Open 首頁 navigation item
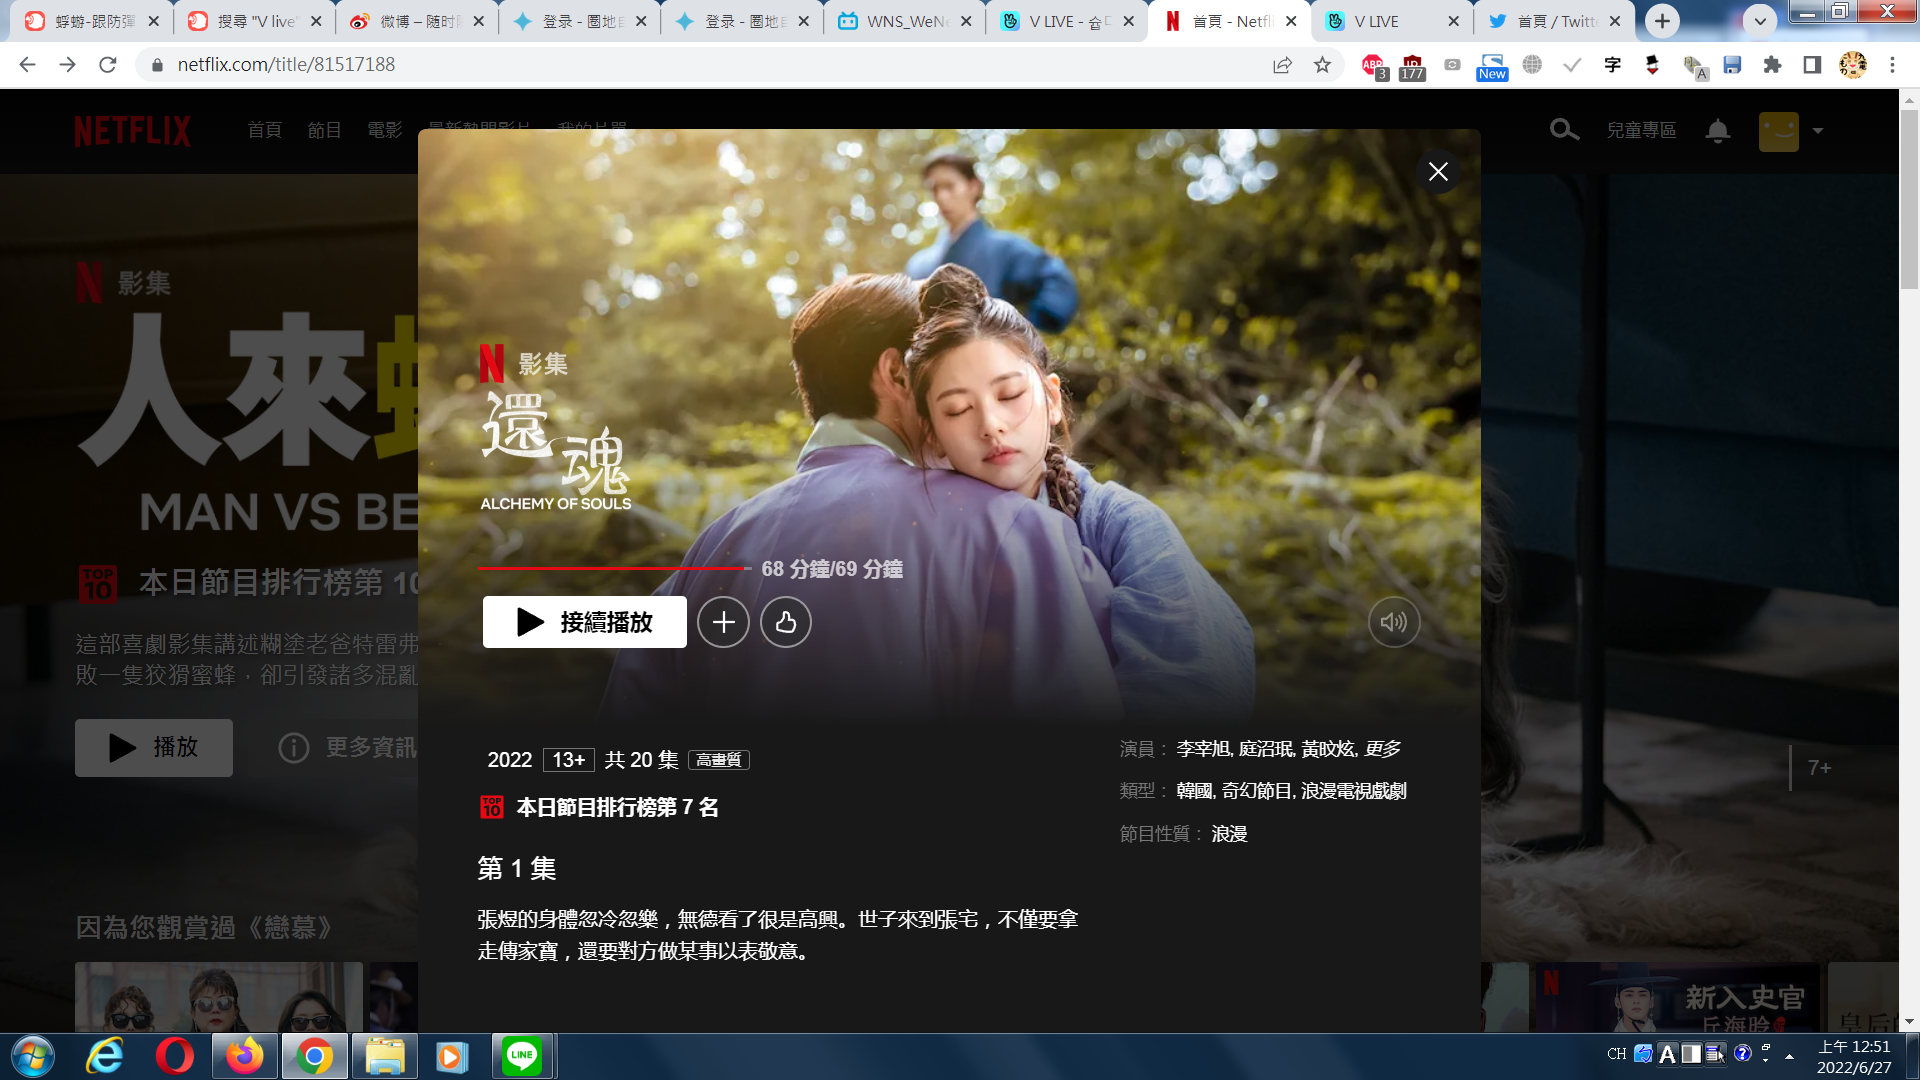This screenshot has height=1080, width=1920. [265, 130]
